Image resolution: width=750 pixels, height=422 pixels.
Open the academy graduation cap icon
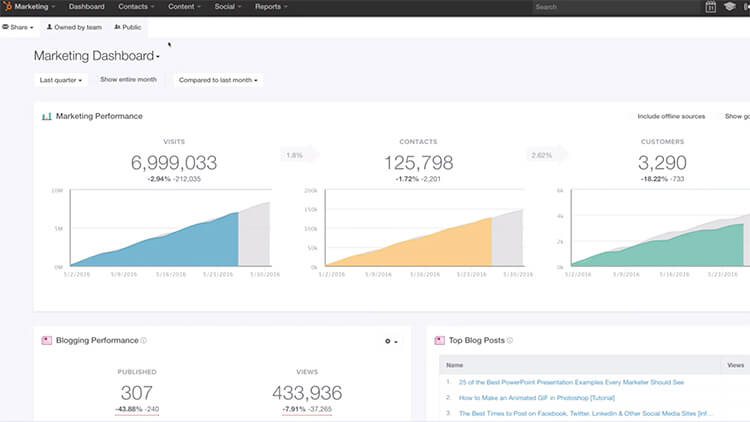coord(729,7)
